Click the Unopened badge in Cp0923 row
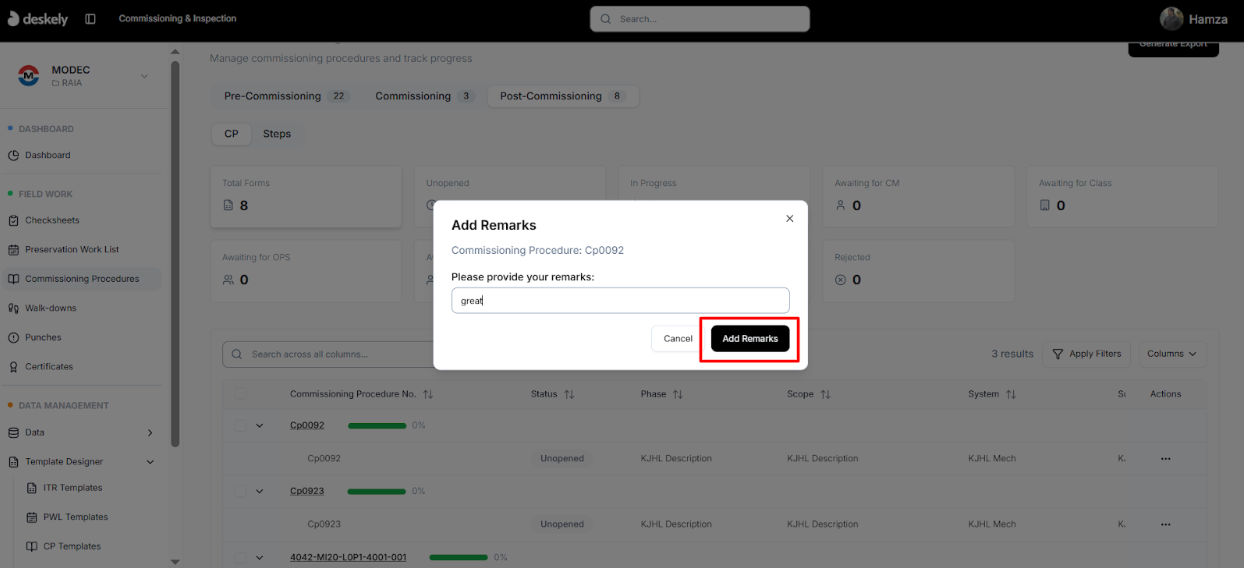 pos(562,524)
